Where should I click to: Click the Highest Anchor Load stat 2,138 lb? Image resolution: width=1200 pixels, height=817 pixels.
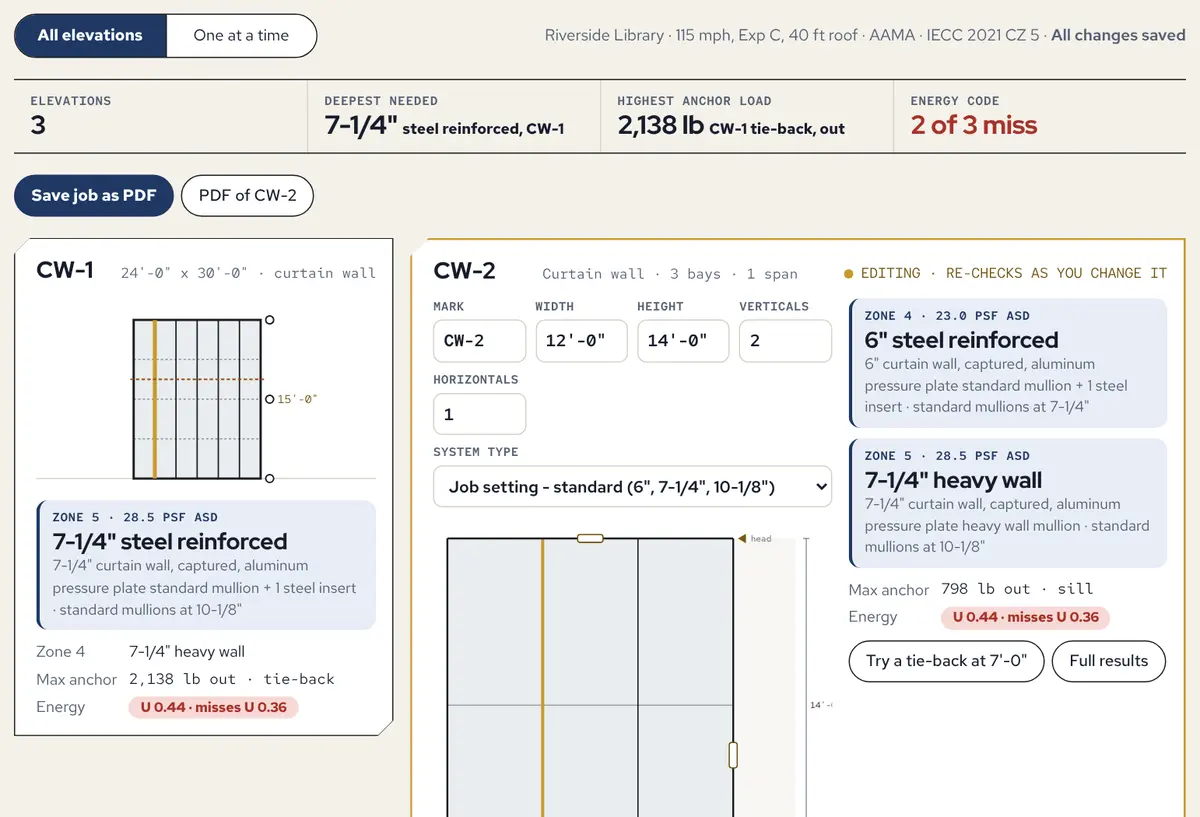(747, 116)
